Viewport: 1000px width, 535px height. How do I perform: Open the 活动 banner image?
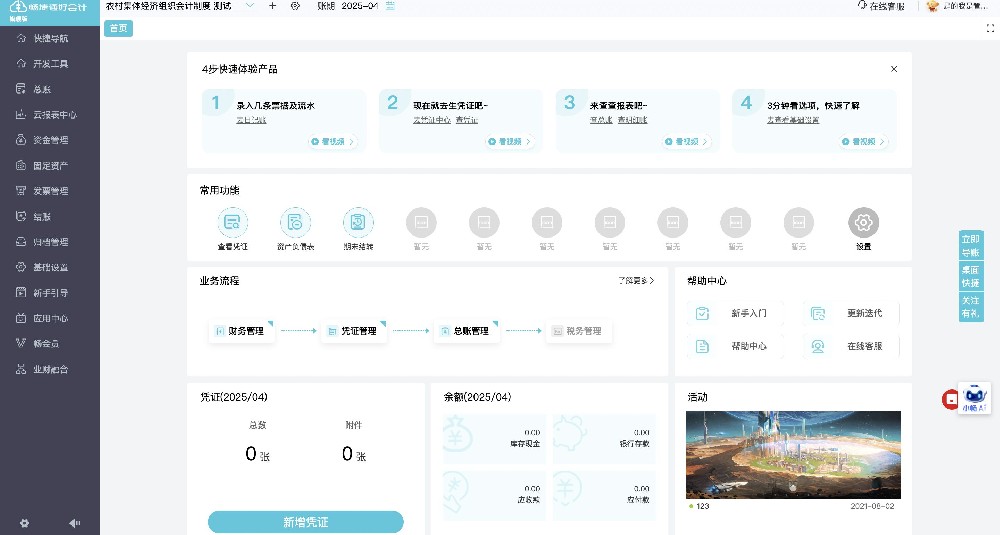[x=793, y=455]
